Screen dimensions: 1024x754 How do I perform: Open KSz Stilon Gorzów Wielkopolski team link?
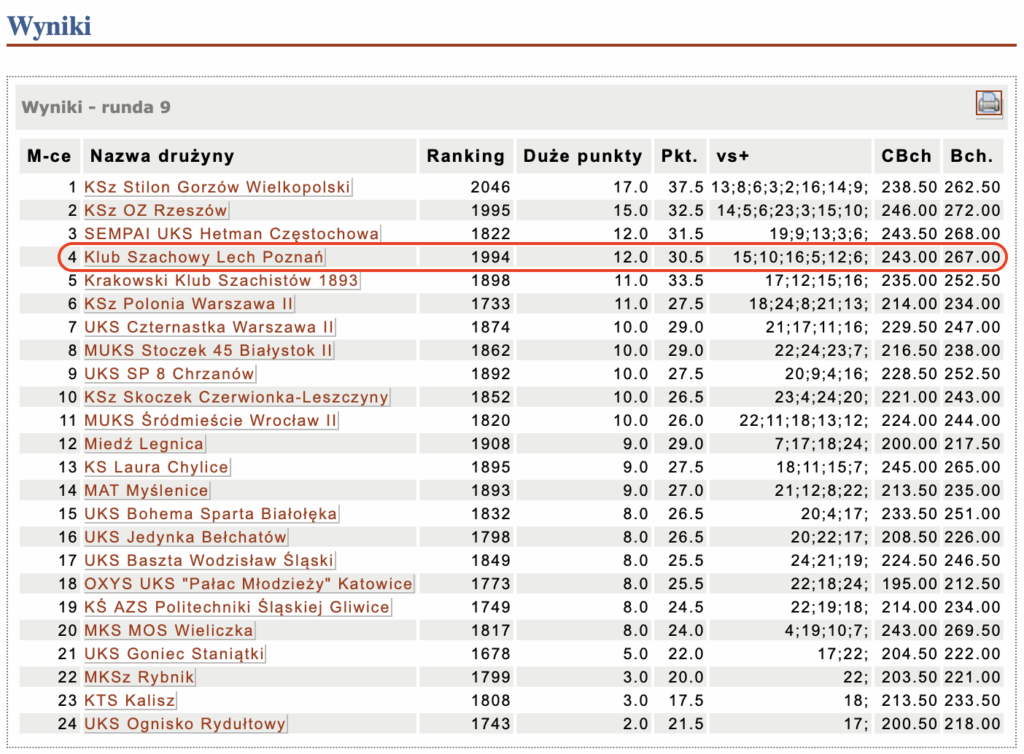click(x=217, y=187)
